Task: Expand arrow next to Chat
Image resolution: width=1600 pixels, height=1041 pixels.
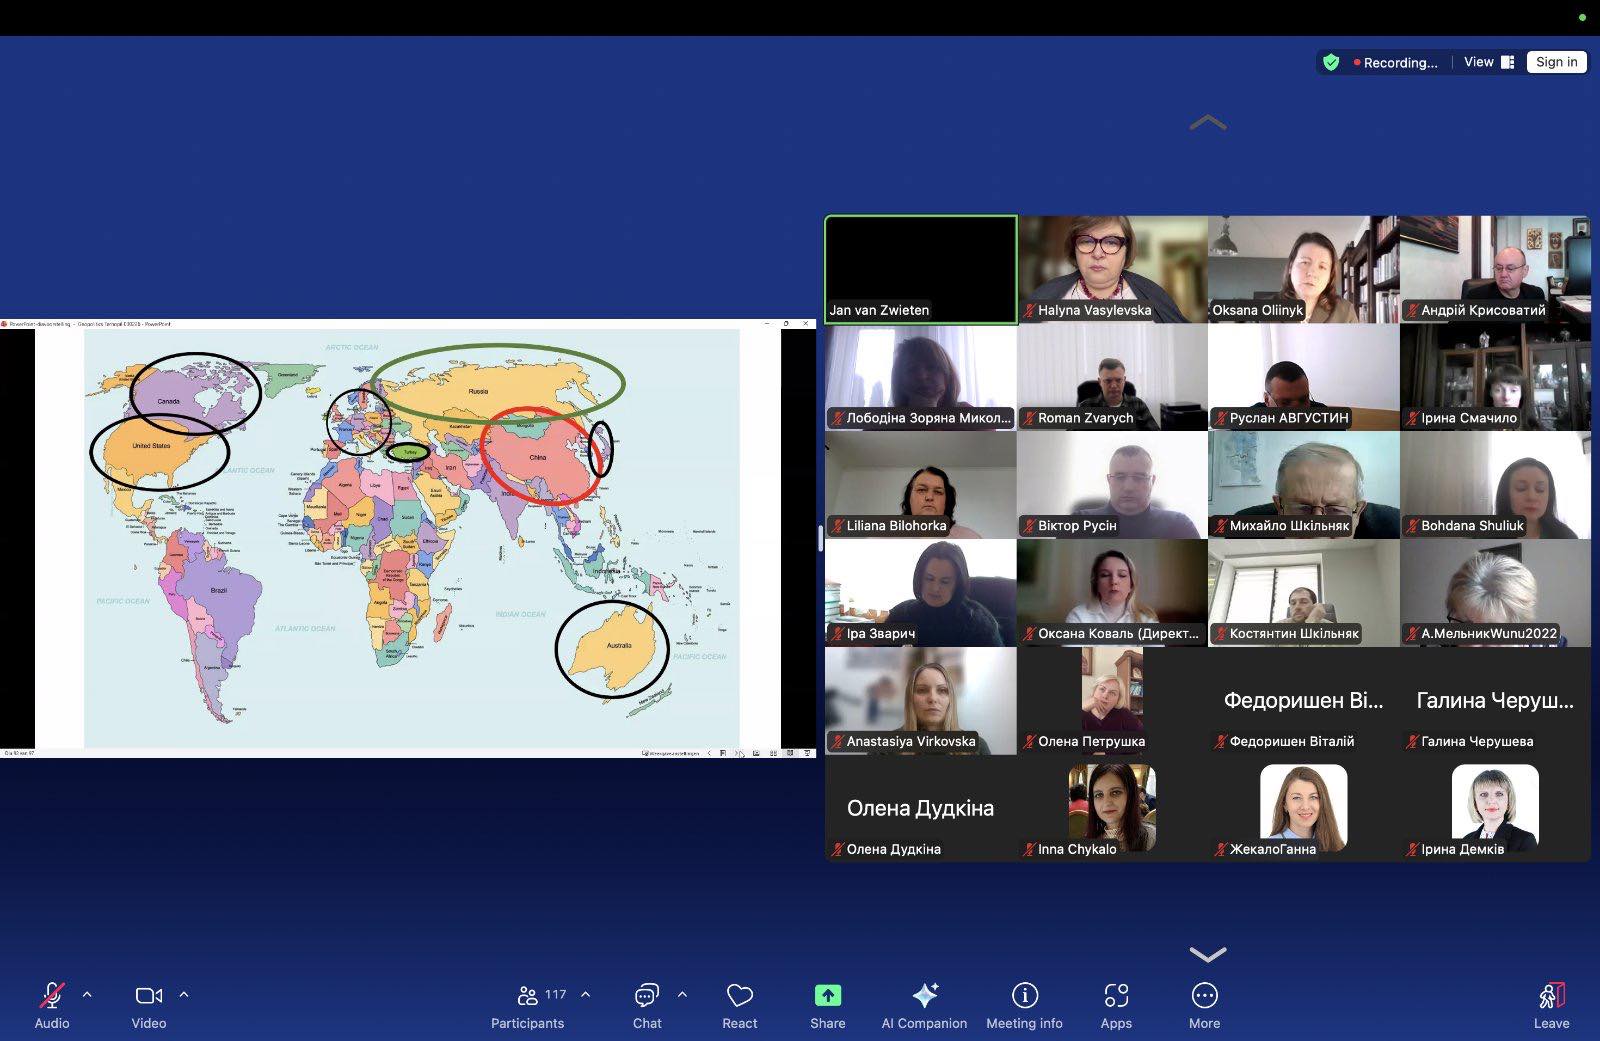Action: [x=682, y=995]
